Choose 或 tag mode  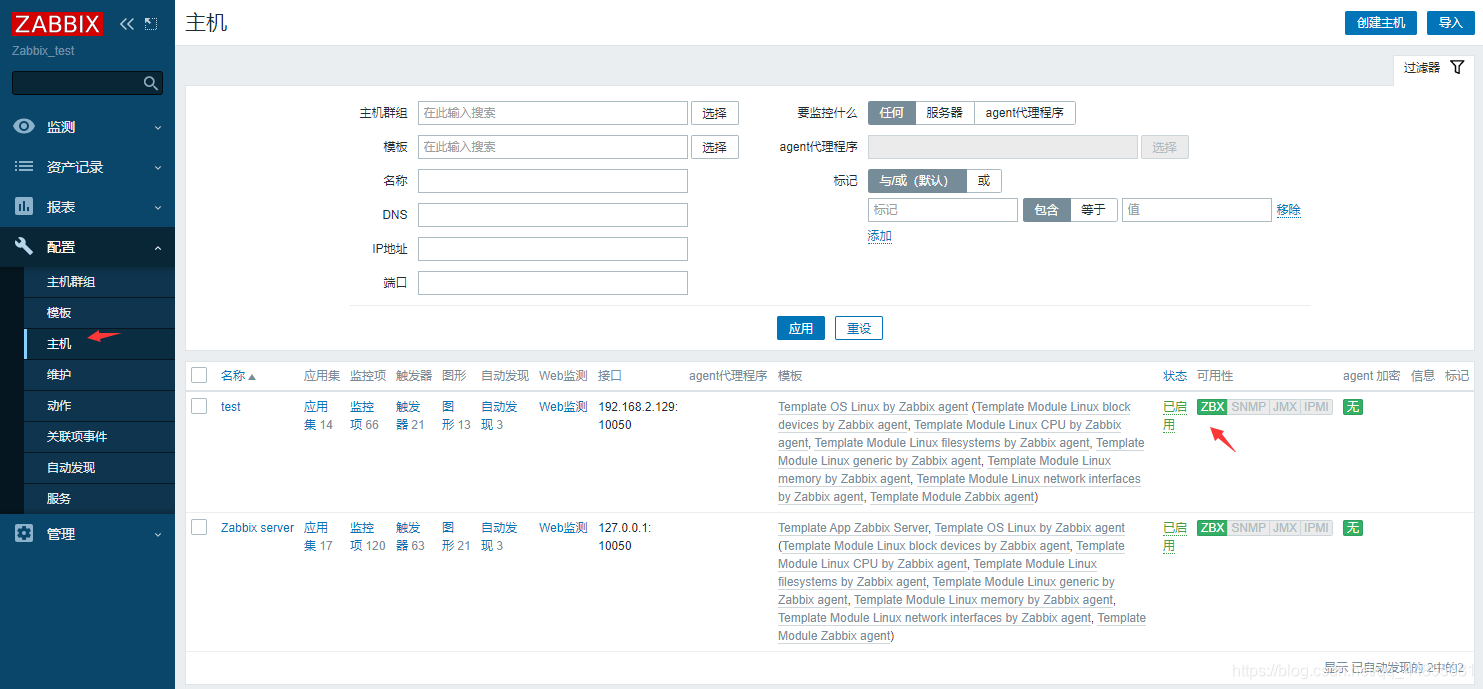pyautogui.click(x=984, y=181)
